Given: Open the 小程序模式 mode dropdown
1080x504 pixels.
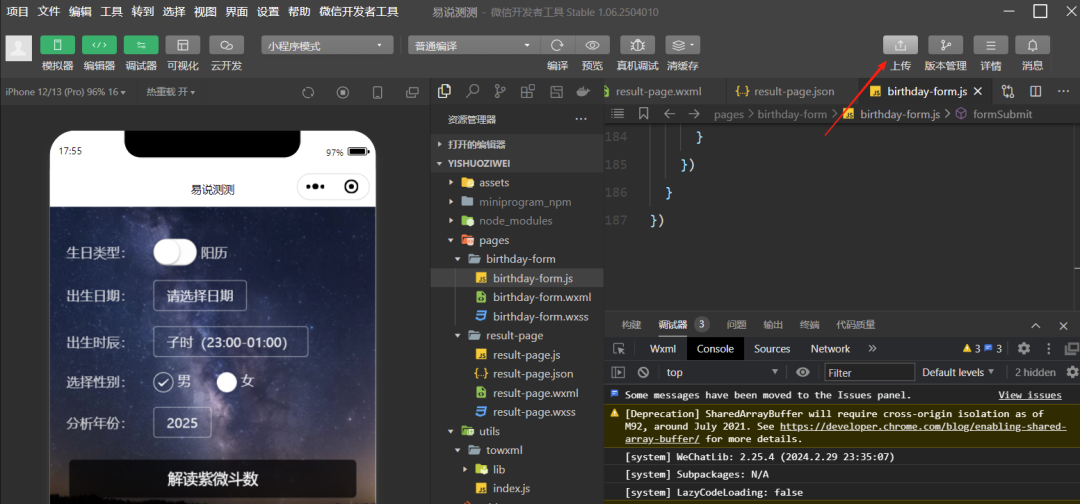Looking at the screenshot, I should (327, 45).
